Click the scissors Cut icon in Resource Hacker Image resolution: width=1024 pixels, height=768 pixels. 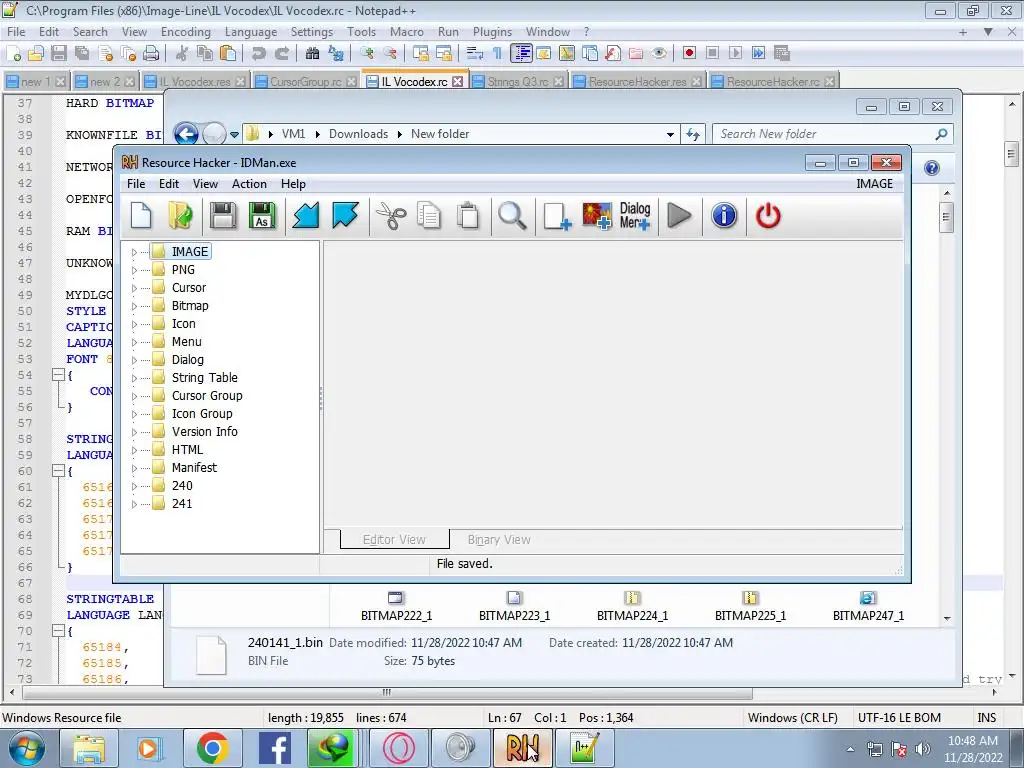click(391, 216)
